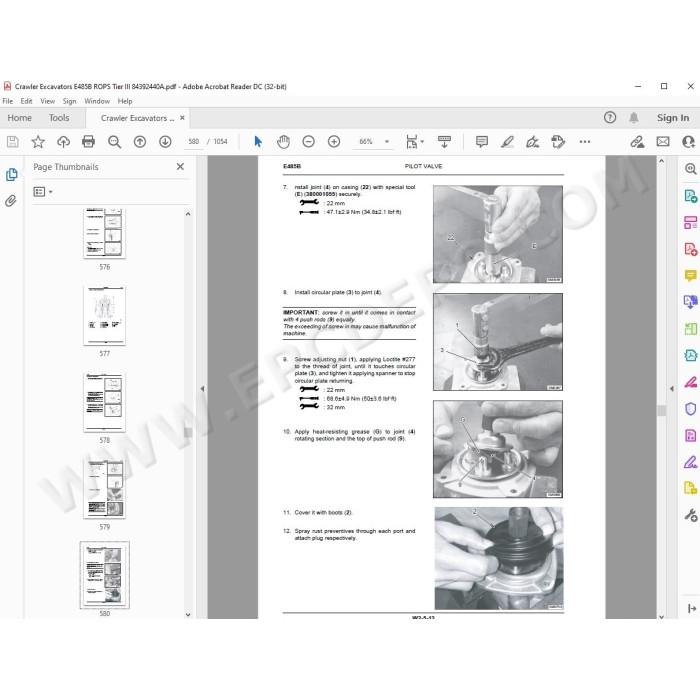Click the upload to cloud icon
Image resolution: width=700 pixels, height=700 pixels.
pyautogui.click(x=63, y=142)
